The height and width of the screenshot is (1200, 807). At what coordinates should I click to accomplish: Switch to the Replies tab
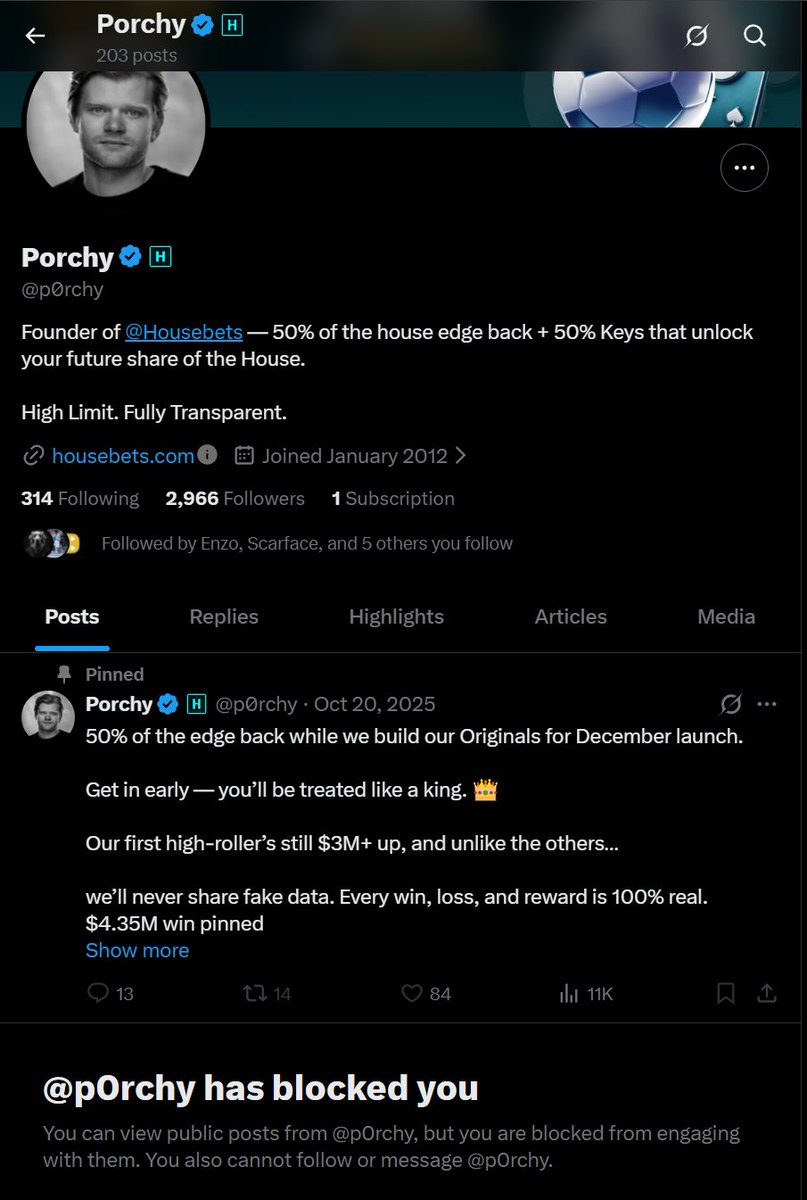click(224, 617)
